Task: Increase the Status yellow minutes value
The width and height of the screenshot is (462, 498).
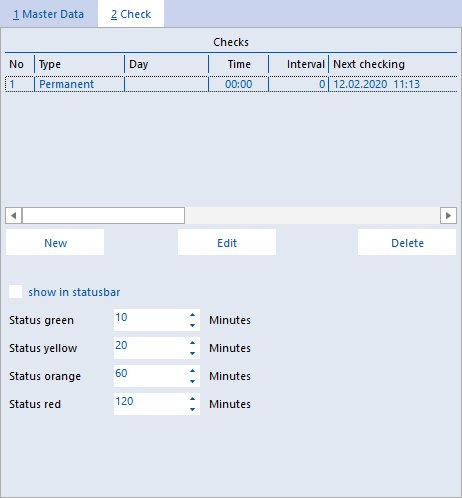Action: [x=192, y=343]
